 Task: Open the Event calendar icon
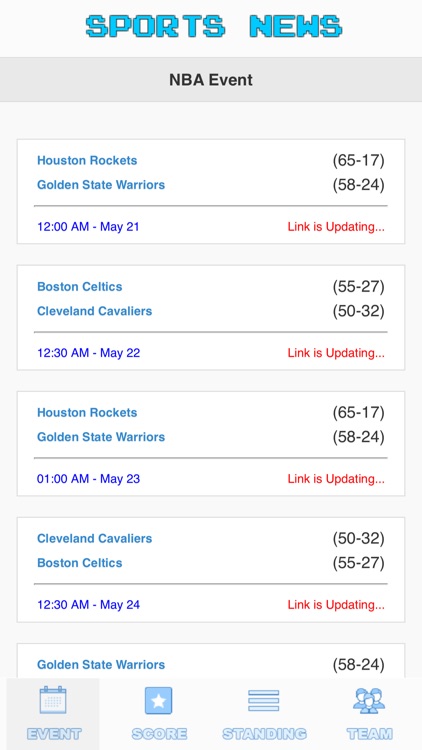53,700
